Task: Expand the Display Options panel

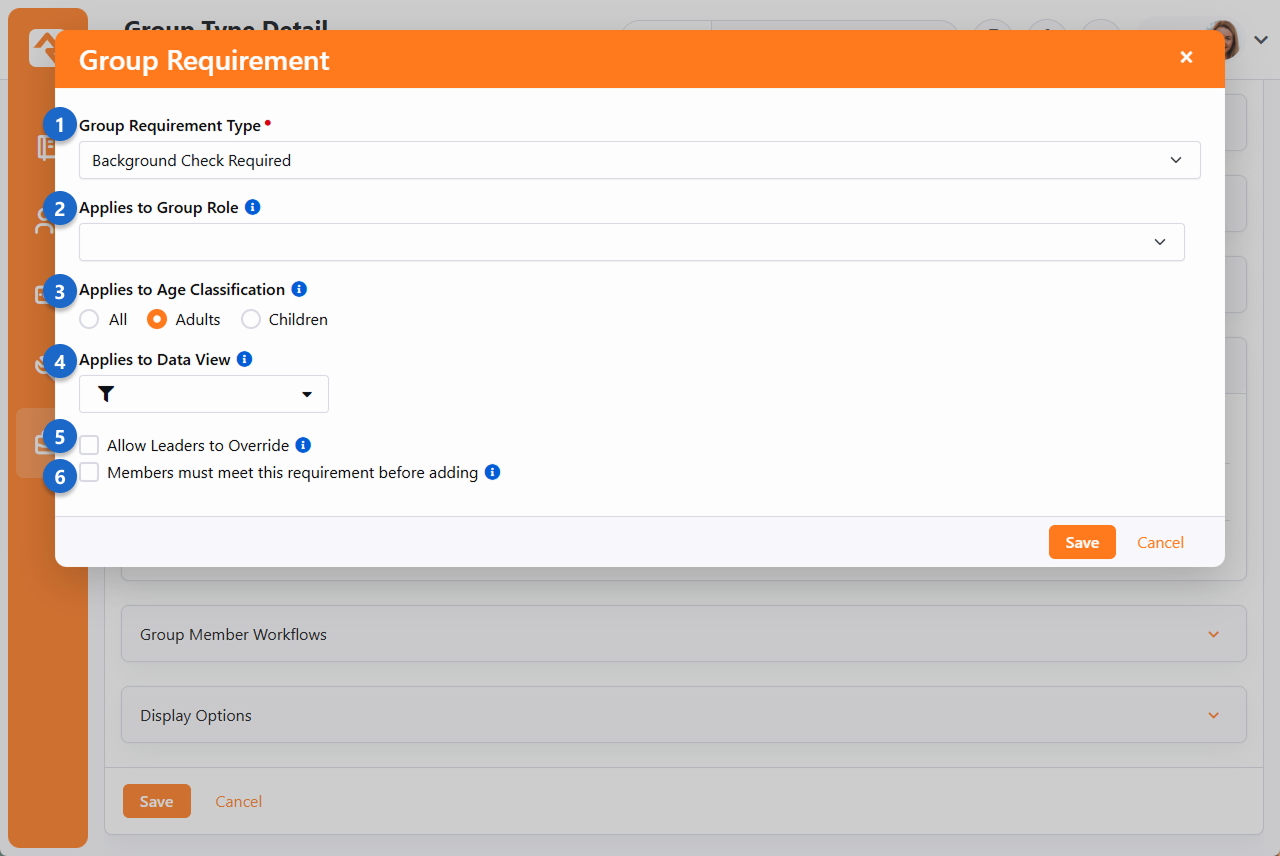Action: click(683, 715)
